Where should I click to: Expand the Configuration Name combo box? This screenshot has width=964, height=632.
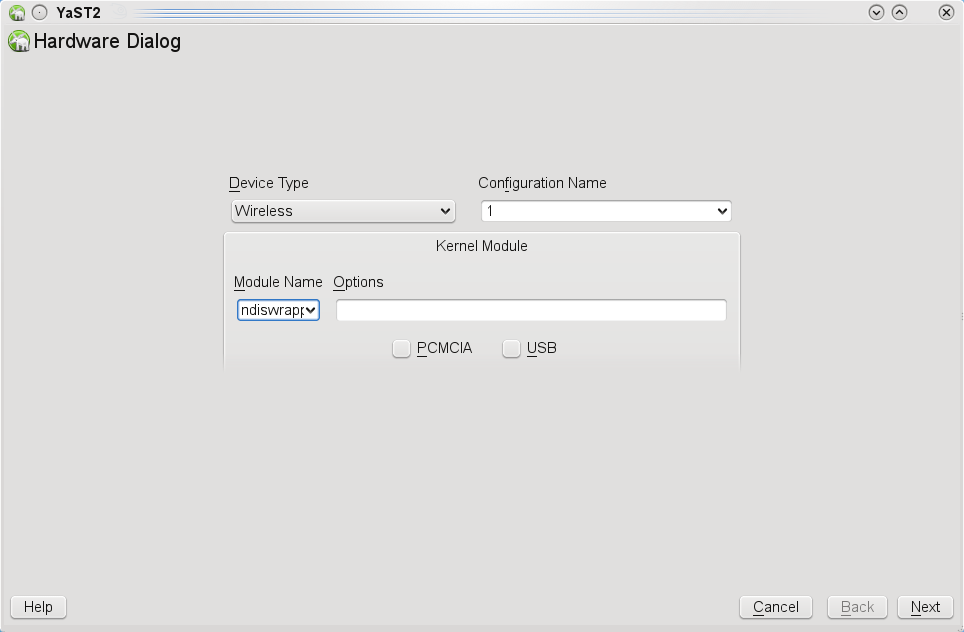pyautogui.click(x=606, y=211)
